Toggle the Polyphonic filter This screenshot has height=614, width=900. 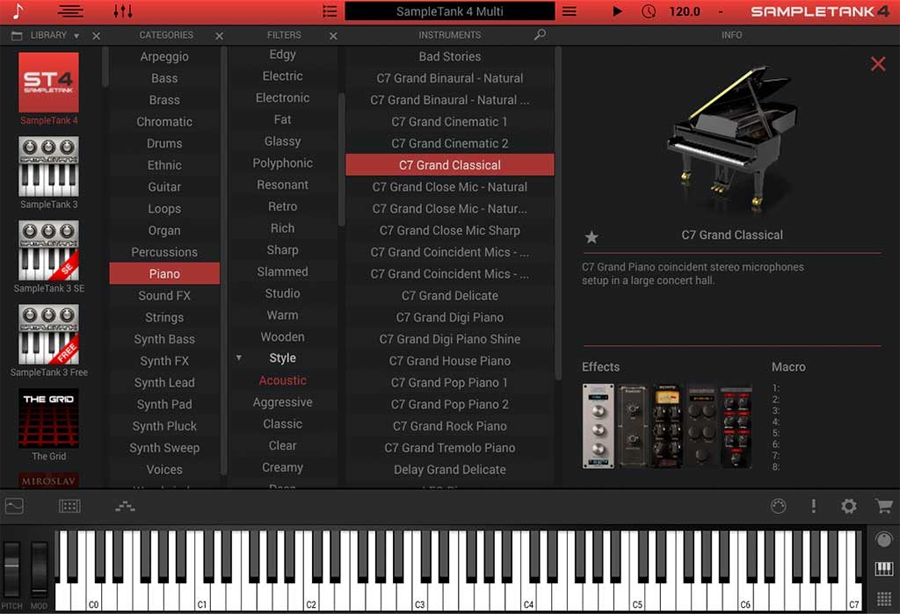(282, 163)
